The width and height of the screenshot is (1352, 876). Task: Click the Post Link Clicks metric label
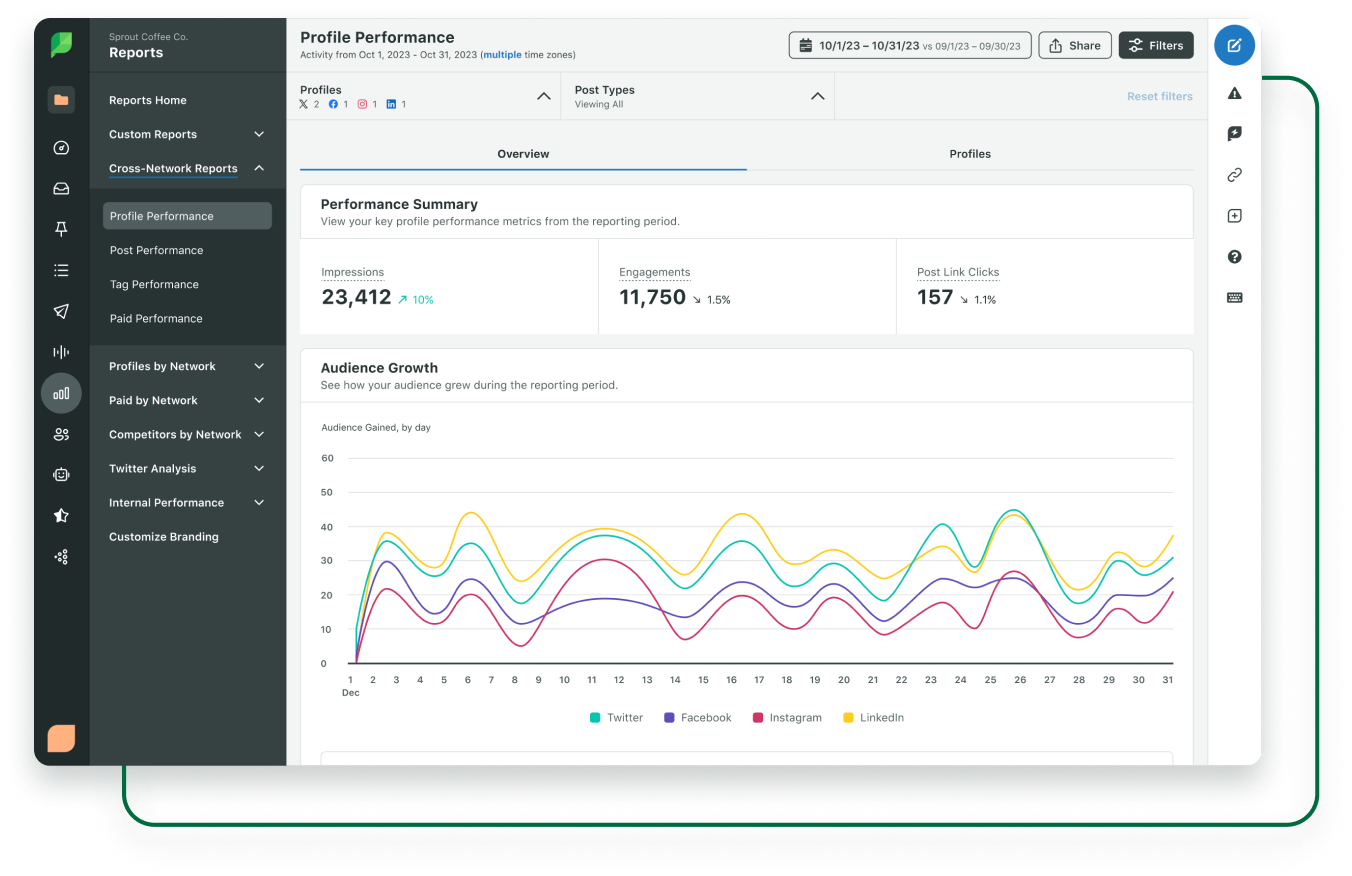(958, 272)
